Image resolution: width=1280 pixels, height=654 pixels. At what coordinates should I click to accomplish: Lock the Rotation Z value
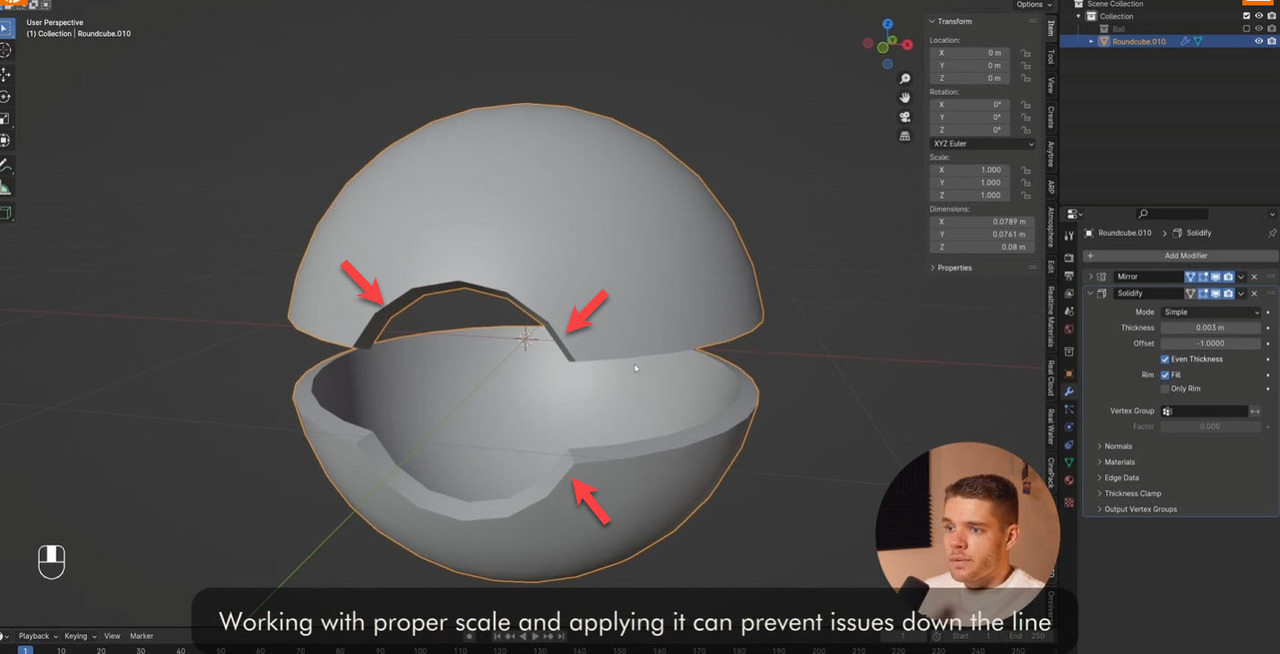pos(1026,130)
